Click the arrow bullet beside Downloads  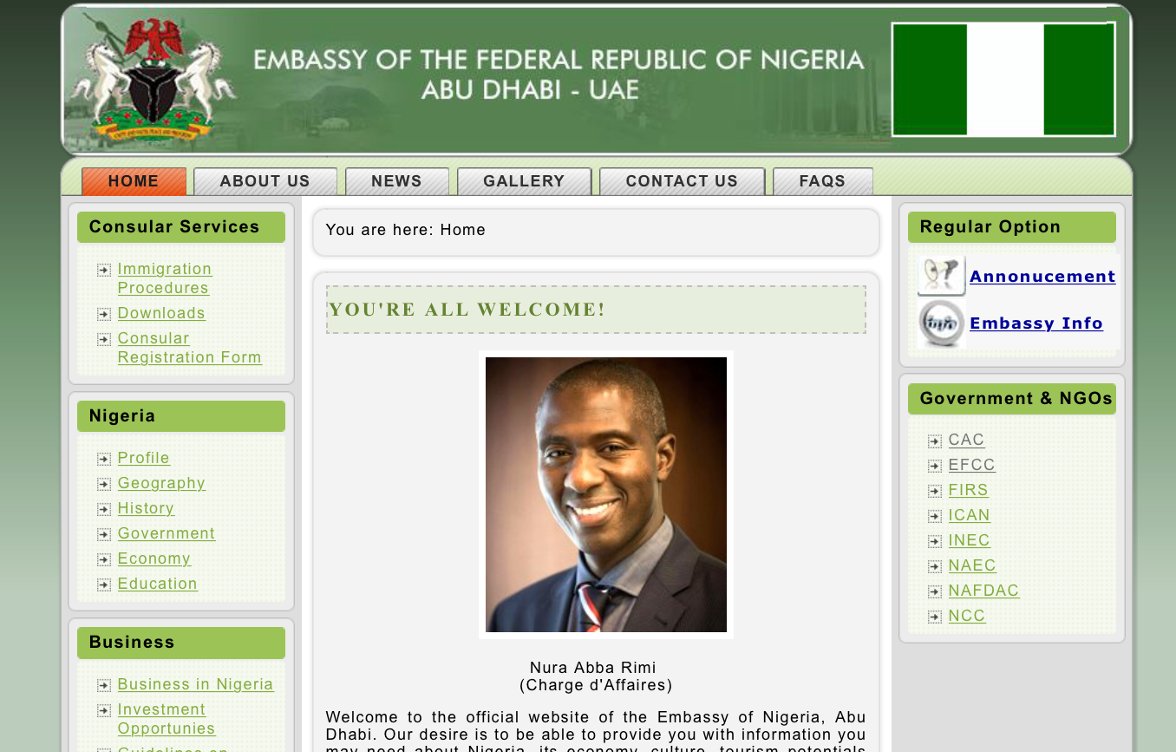point(104,314)
